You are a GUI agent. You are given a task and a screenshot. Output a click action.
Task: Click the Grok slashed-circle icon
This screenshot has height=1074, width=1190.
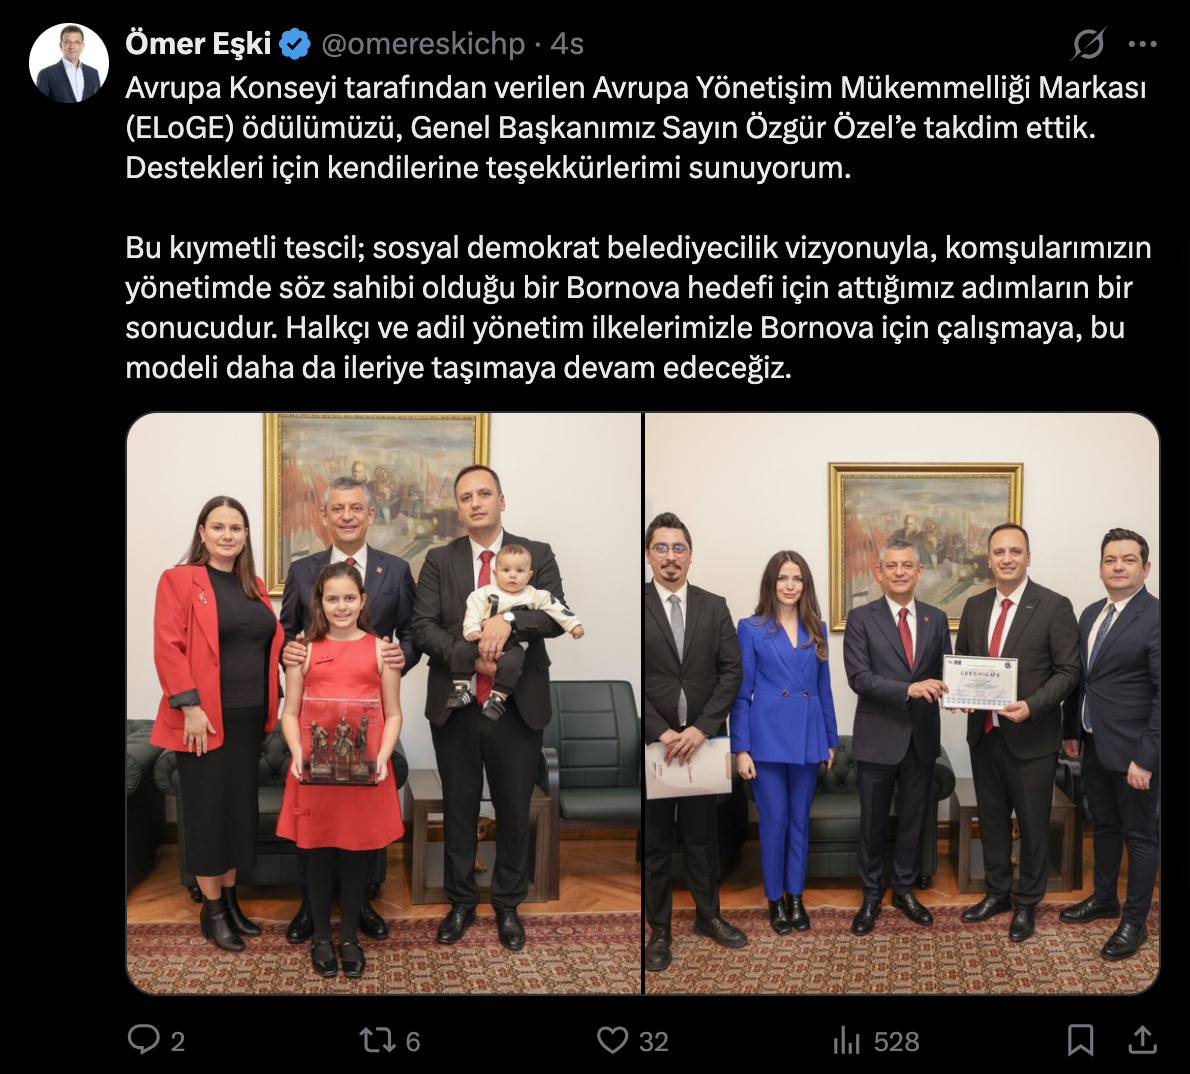click(1088, 44)
